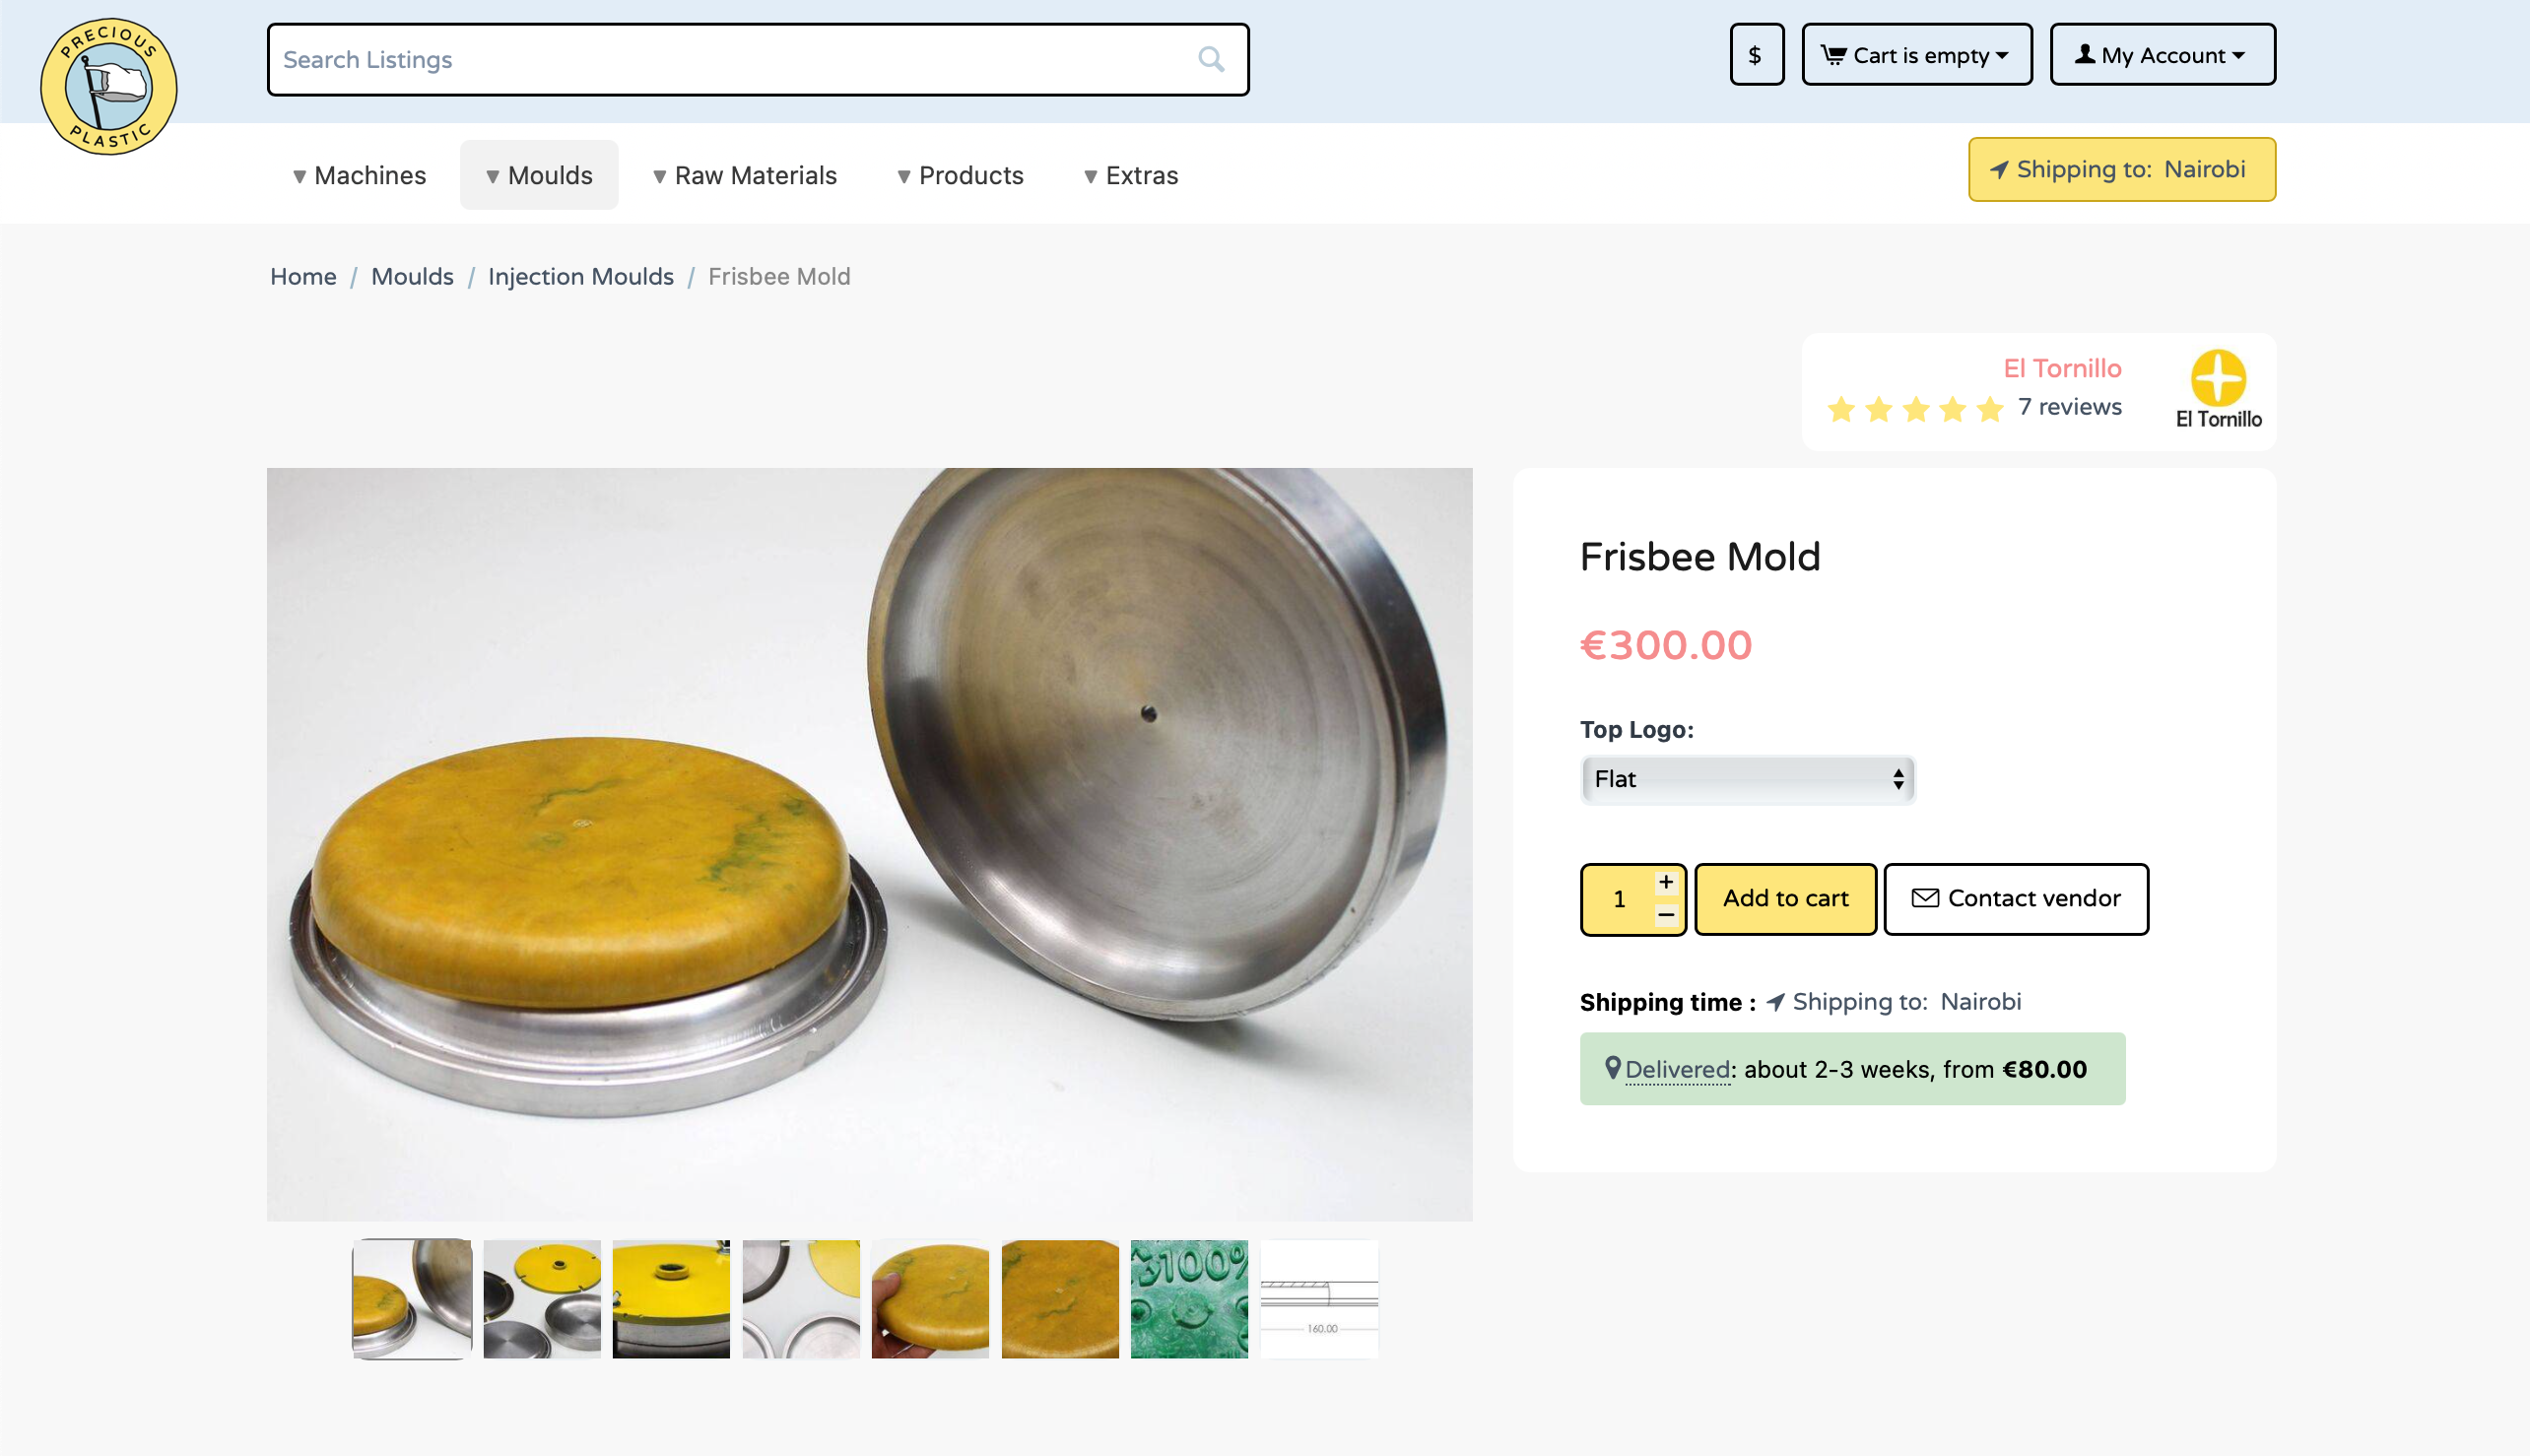The width and height of the screenshot is (2530, 1456).
Task: Select the green 100% logo thumbnail
Action: click(1189, 1298)
